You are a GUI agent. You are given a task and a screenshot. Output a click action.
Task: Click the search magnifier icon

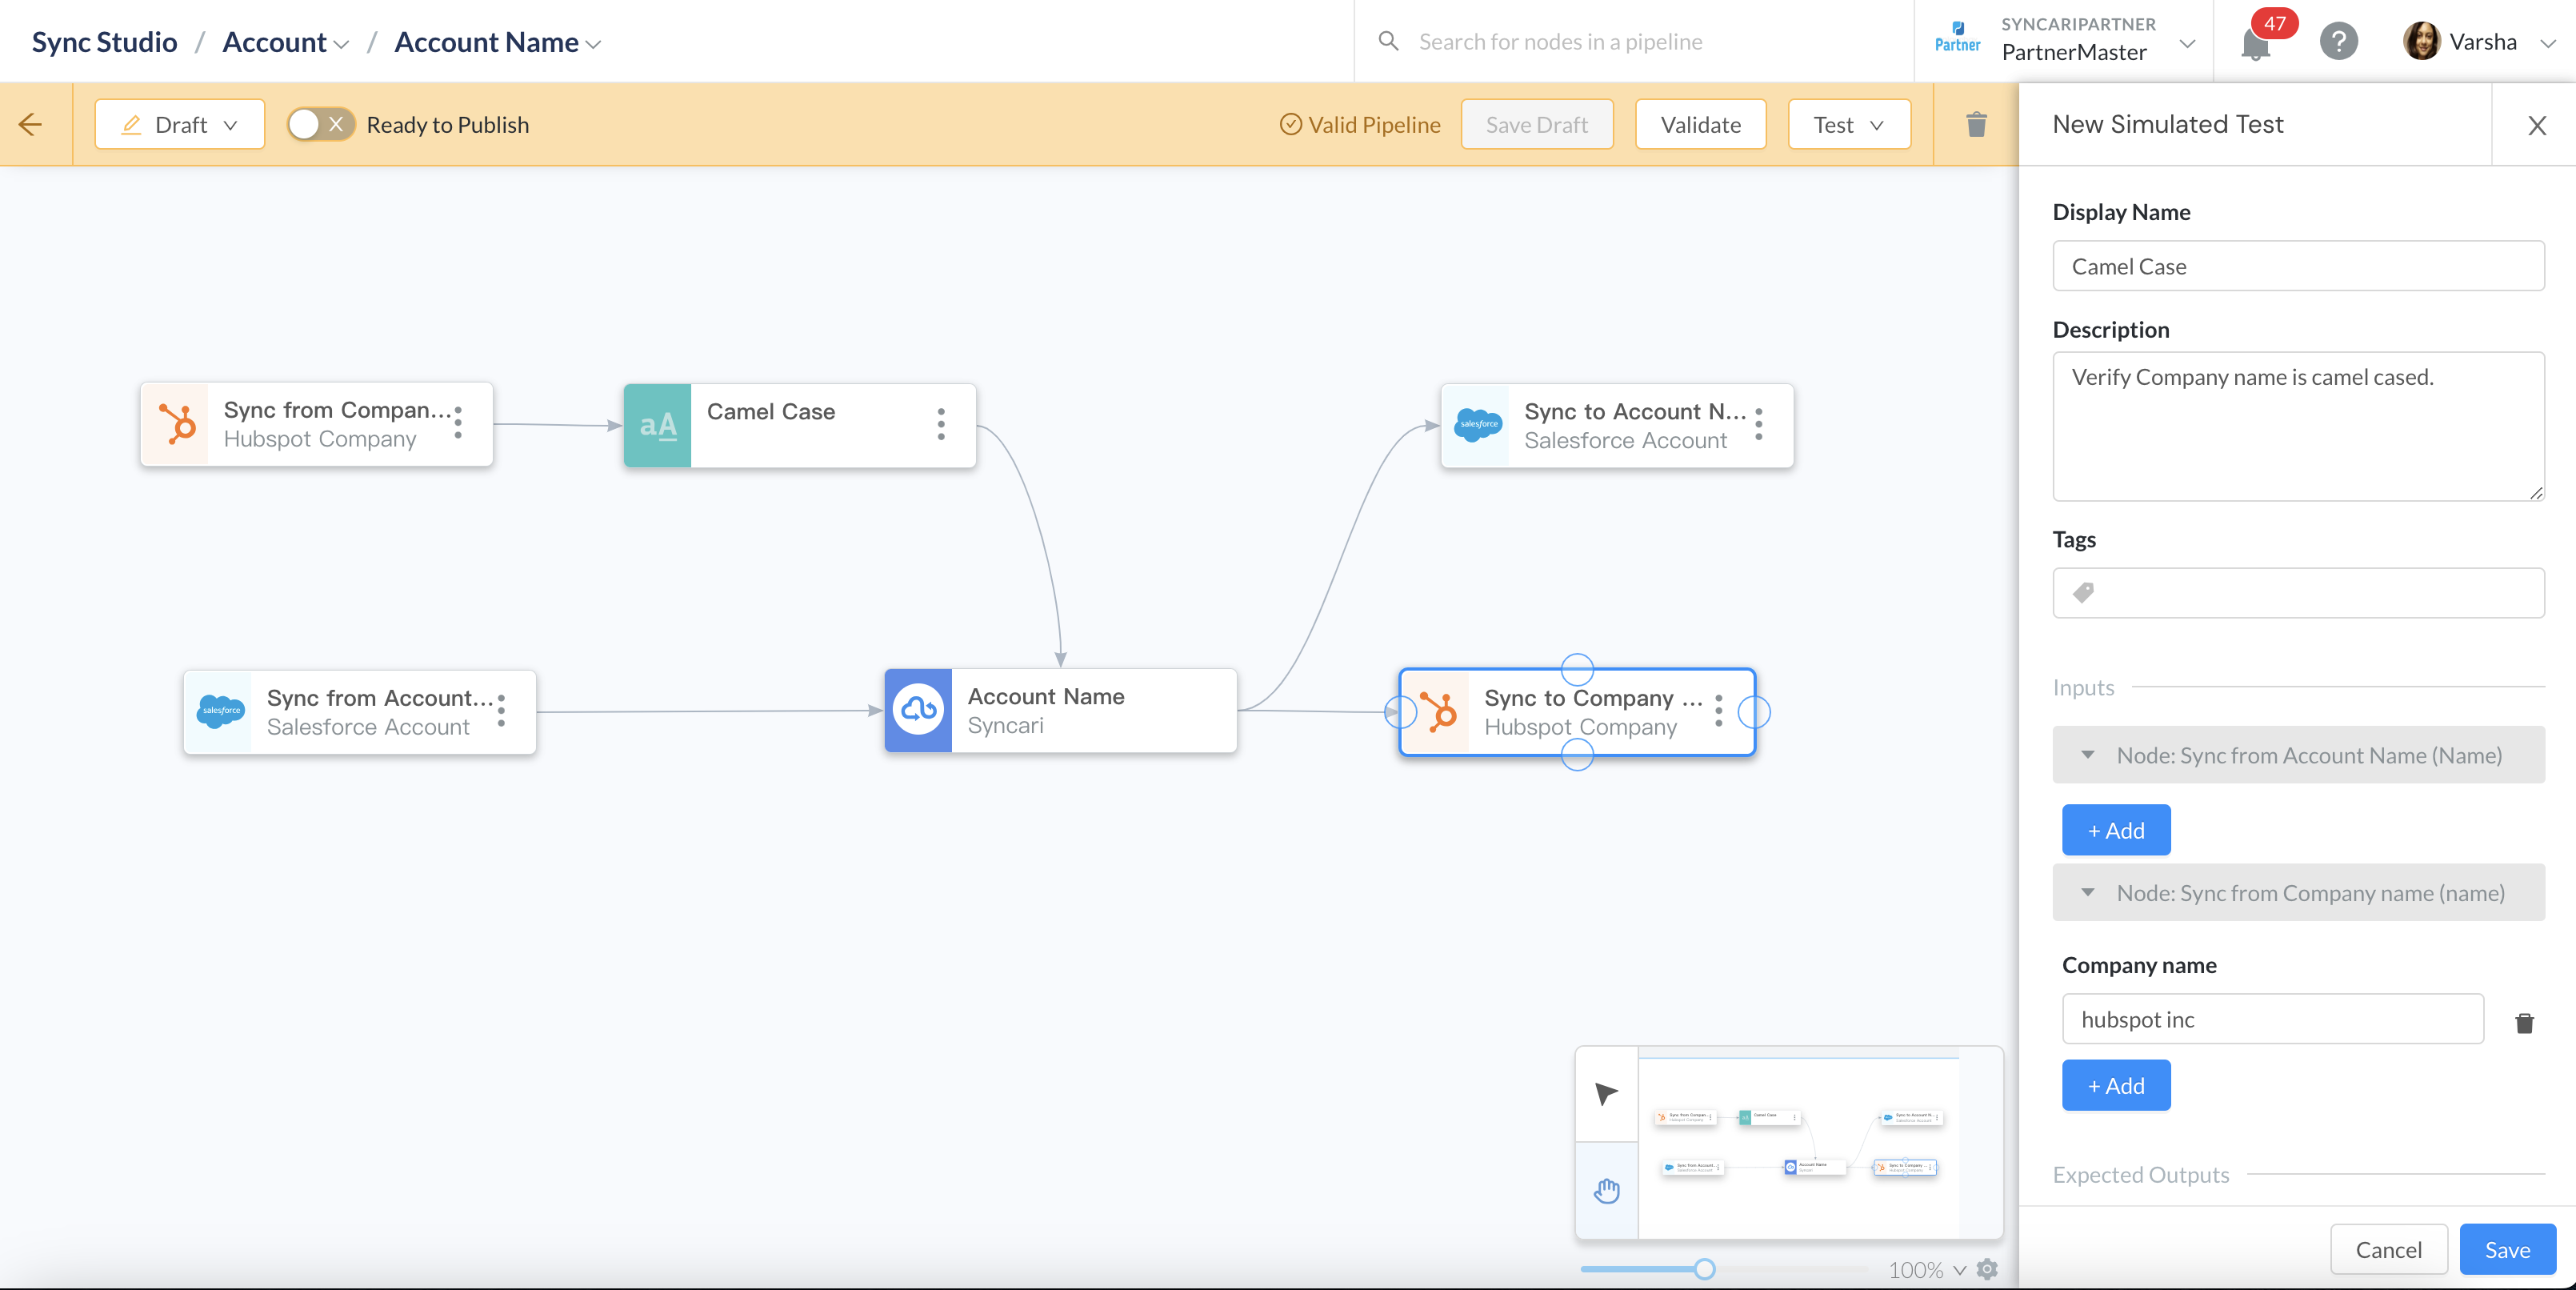(1388, 41)
